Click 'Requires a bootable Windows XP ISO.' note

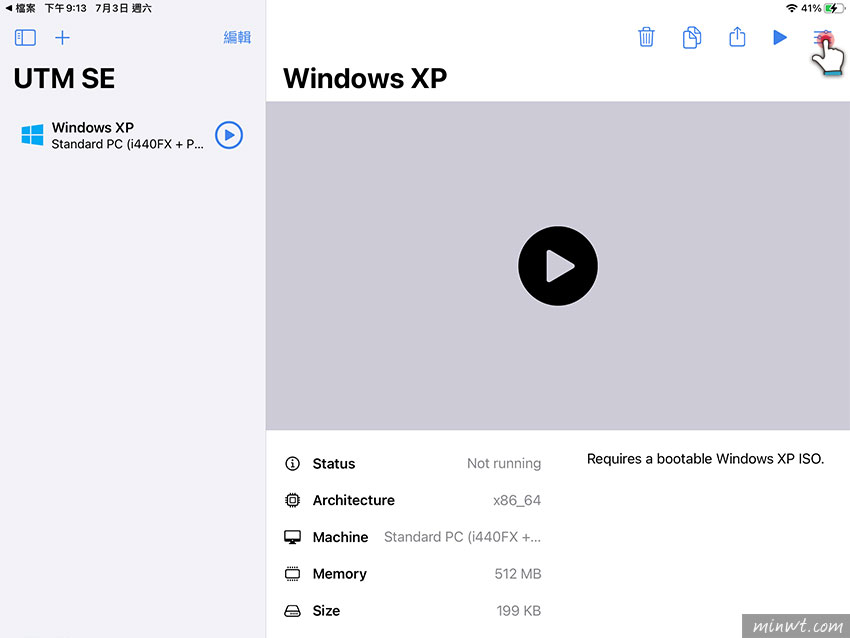pyautogui.click(x=705, y=459)
